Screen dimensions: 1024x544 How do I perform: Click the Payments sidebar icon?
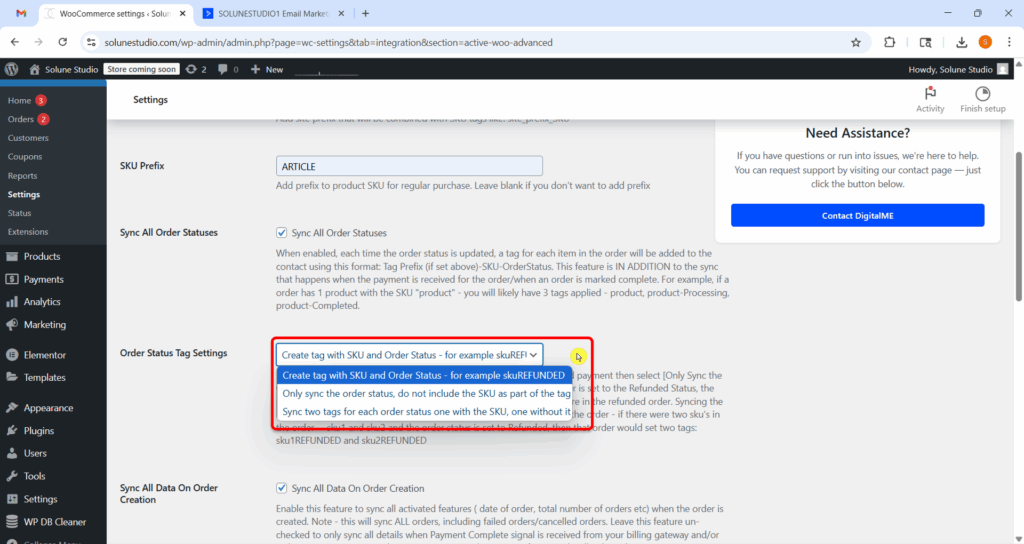12,280
